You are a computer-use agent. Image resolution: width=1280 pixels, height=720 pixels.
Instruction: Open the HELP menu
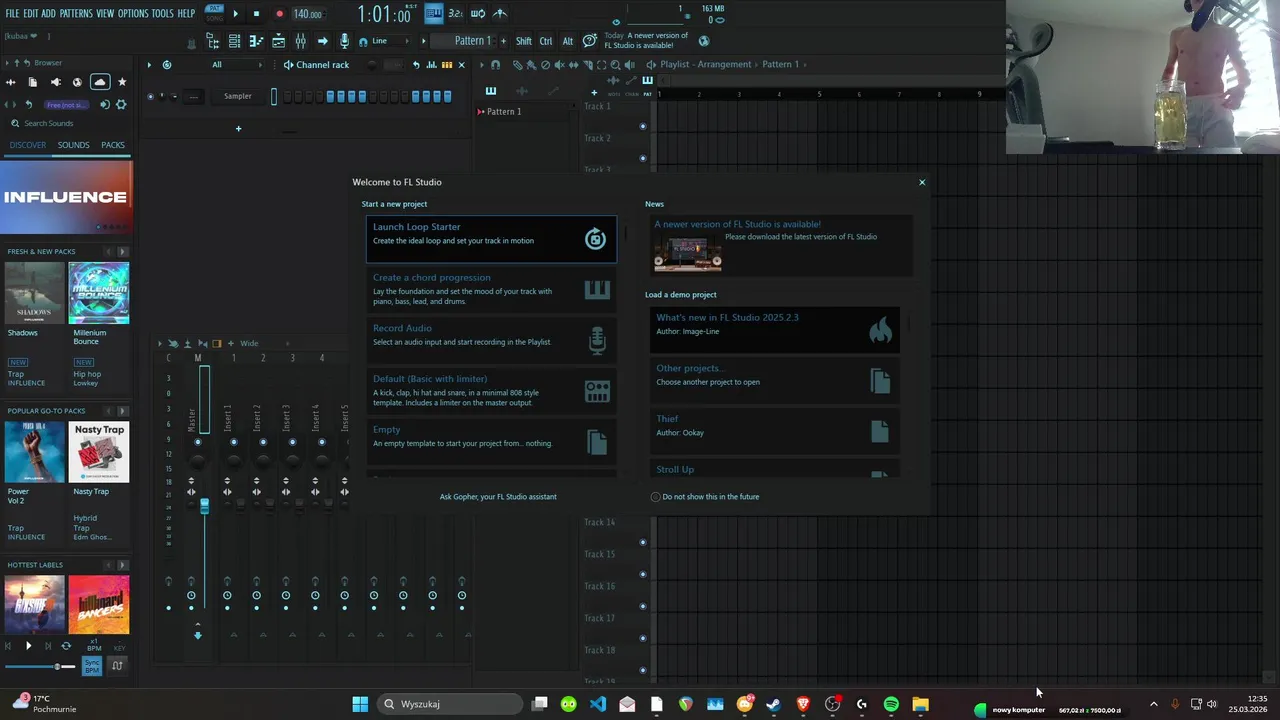[186, 14]
